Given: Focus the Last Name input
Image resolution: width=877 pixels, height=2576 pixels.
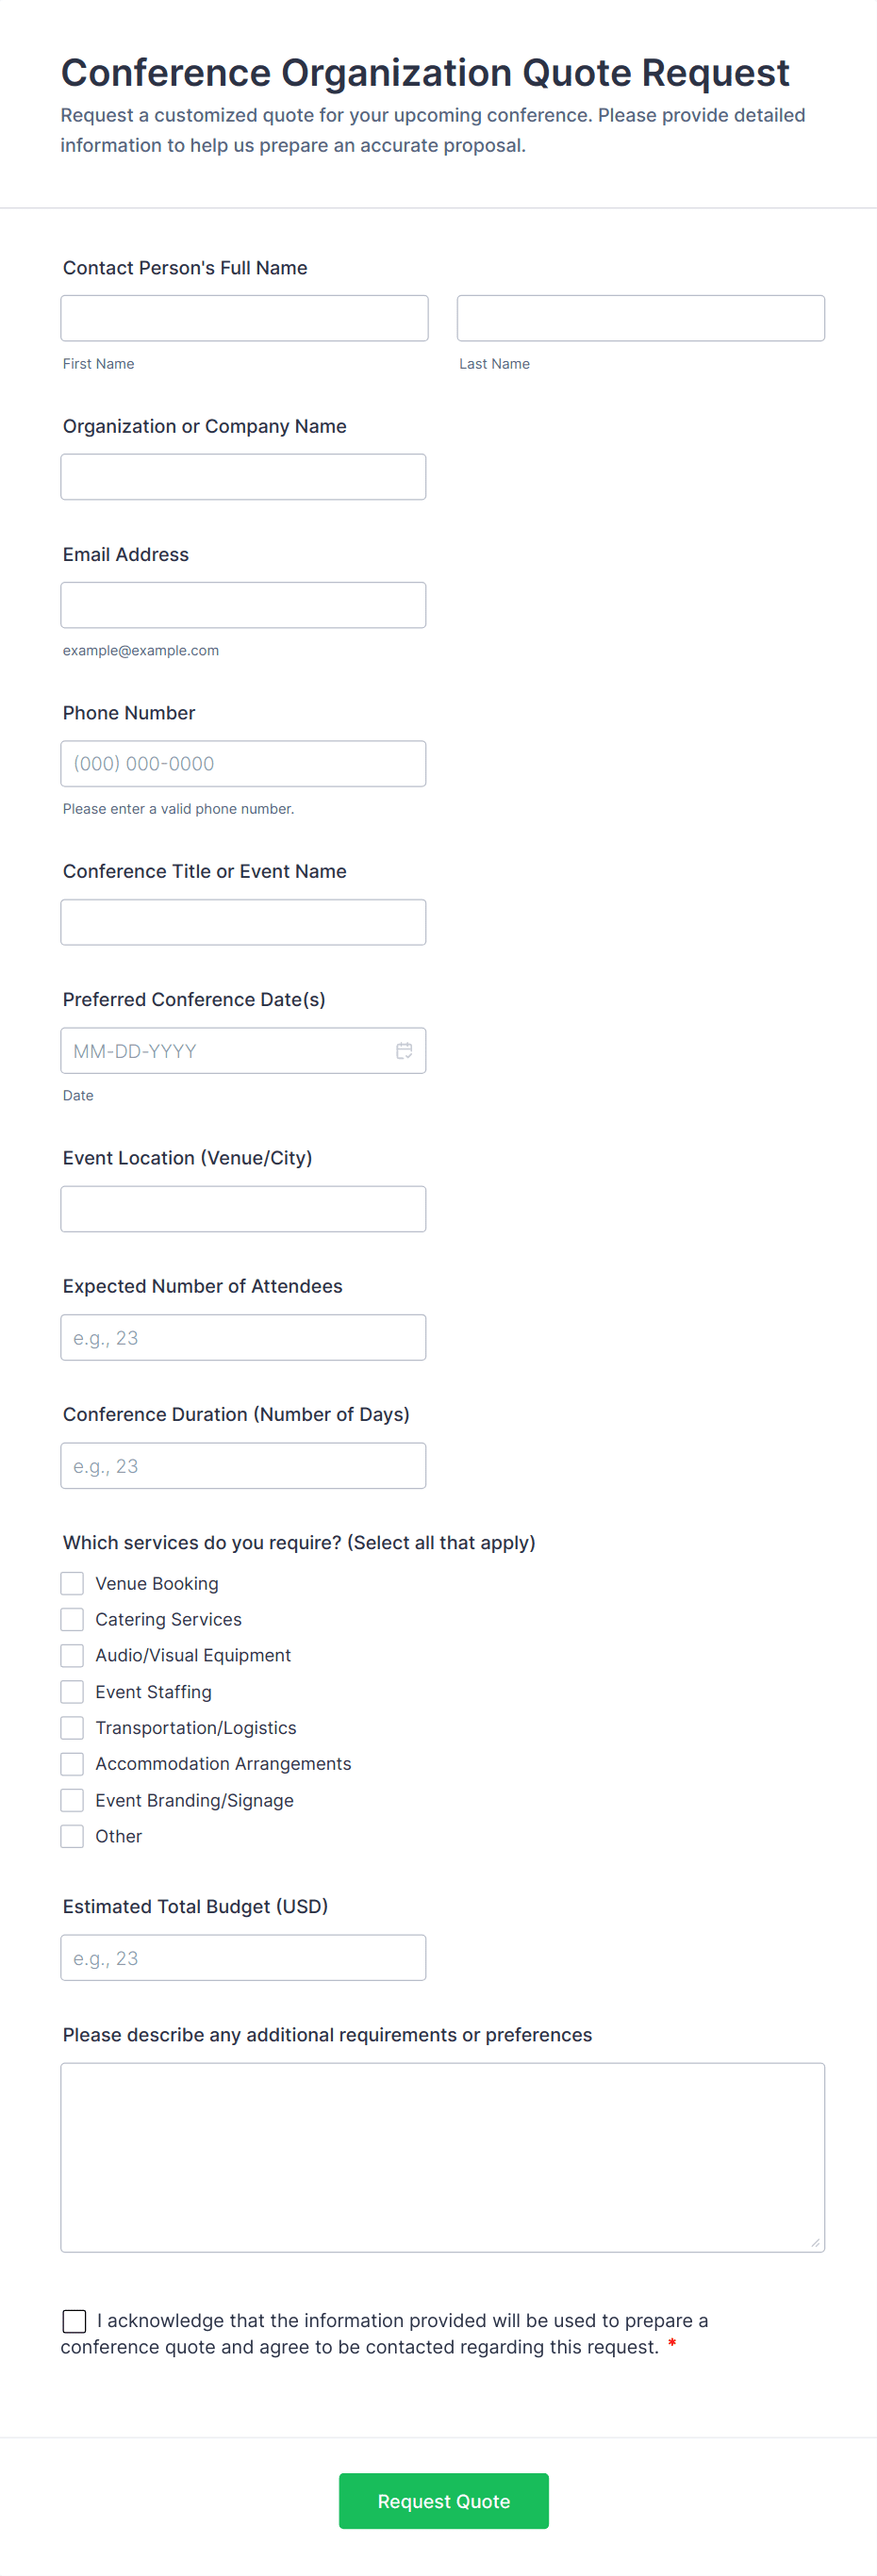Looking at the screenshot, I should 640,318.
